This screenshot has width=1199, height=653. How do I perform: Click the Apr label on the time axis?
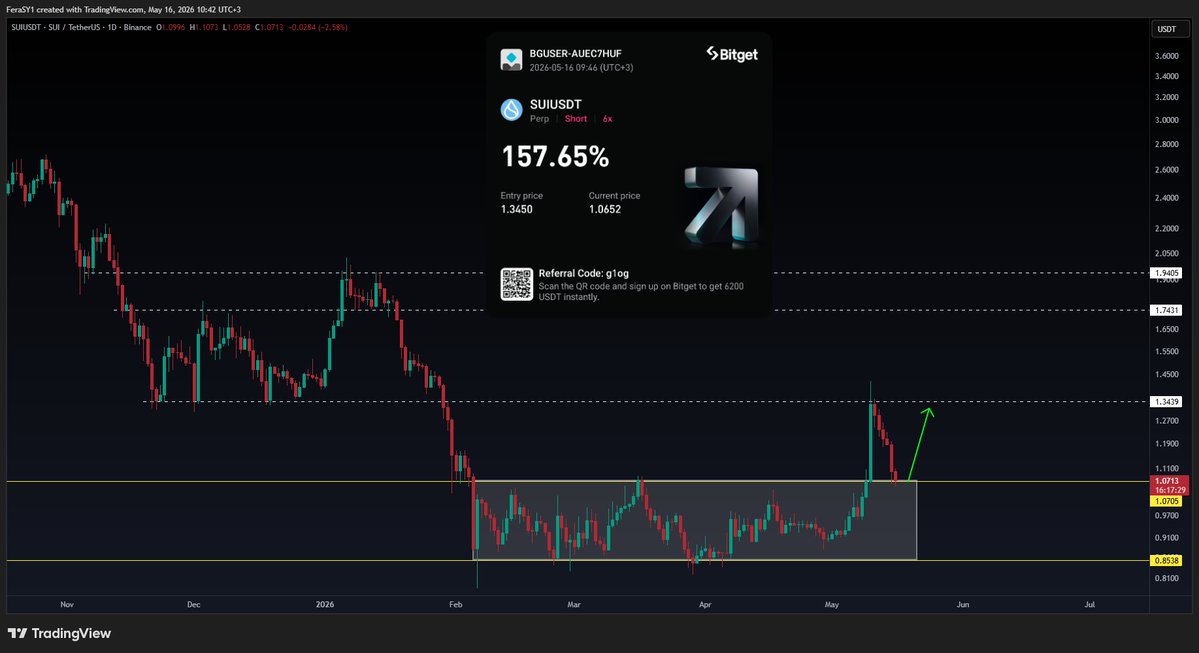tap(705, 604)
